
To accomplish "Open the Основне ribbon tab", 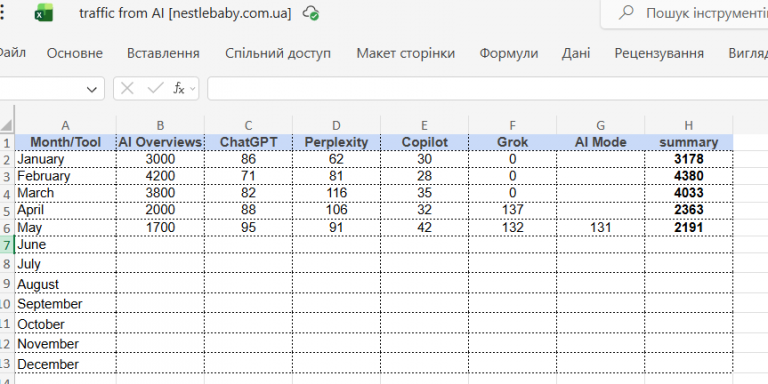I will pos(75,53).
